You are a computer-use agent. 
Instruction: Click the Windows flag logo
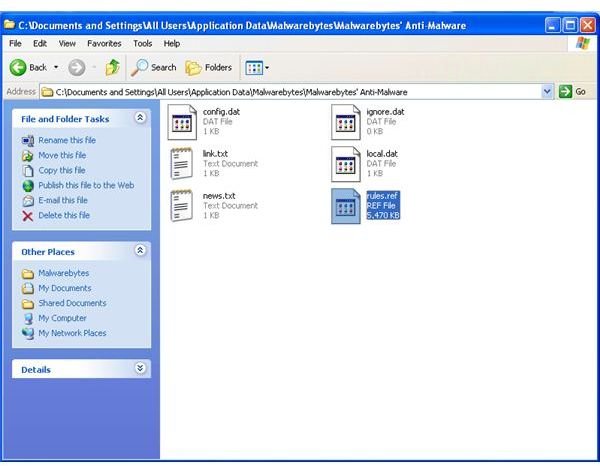tap(583, 43)
